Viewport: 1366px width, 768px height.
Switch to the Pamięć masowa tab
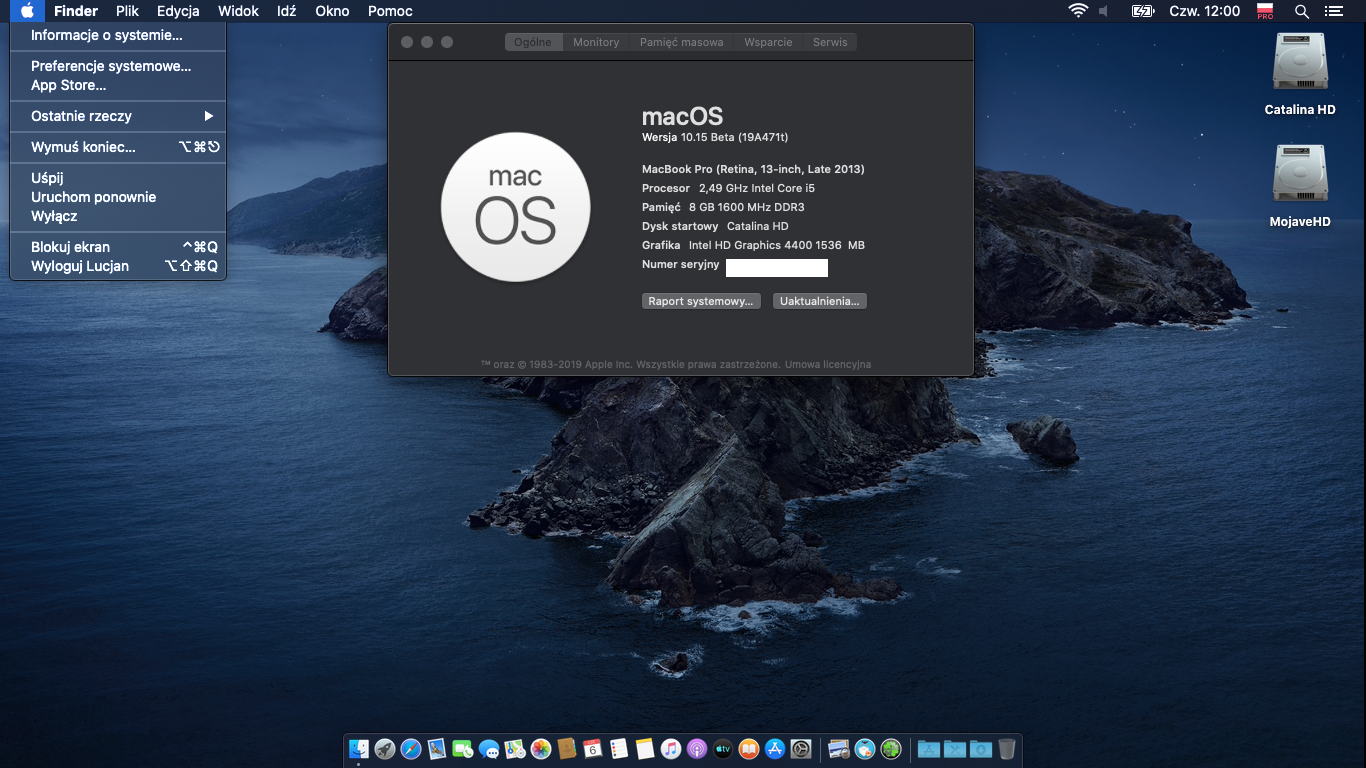click(x=681, y=42)
